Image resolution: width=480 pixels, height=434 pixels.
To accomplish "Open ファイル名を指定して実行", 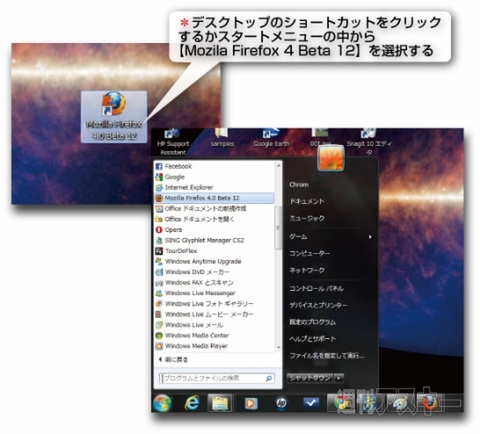I will tap(327, 356).
